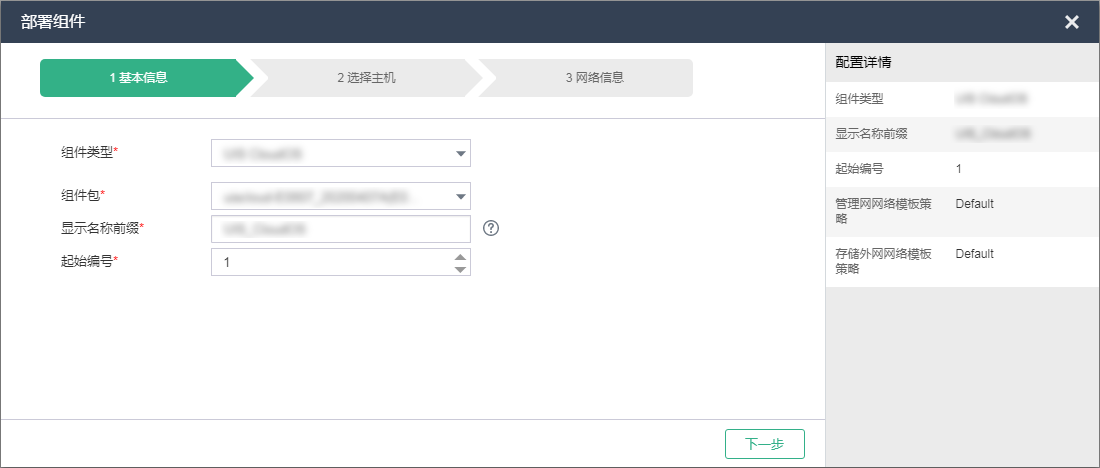Decrease 起始编号 with the down arrow
Image resolution: width=1100 pixels, height=468 pixels.
460,269
